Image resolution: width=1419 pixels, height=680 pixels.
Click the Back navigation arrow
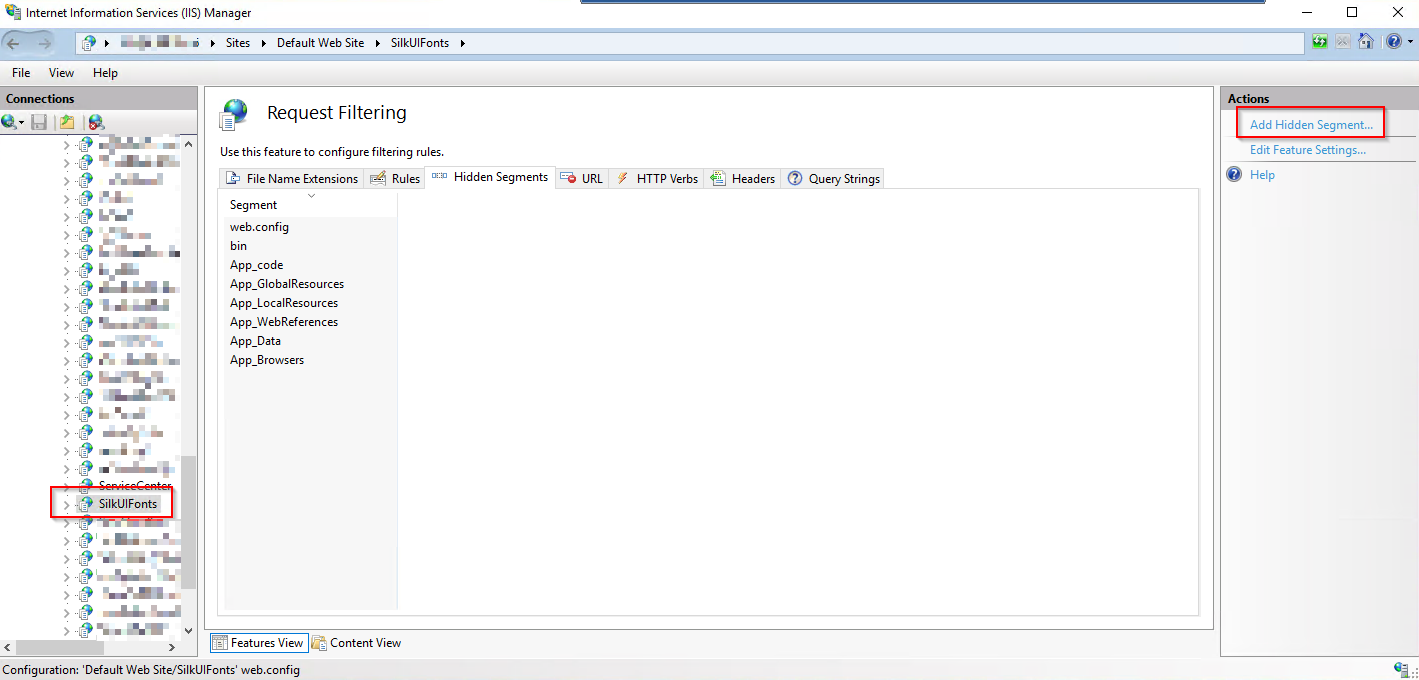click(16, 43)
